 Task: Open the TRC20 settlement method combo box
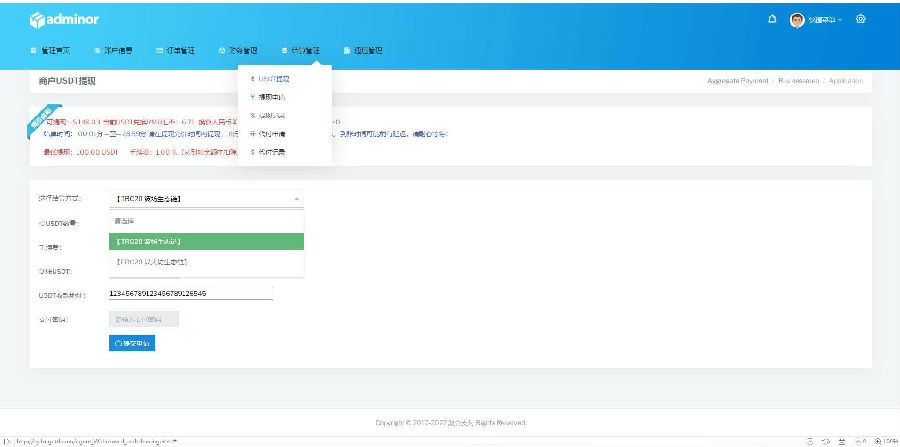[205, 199]
